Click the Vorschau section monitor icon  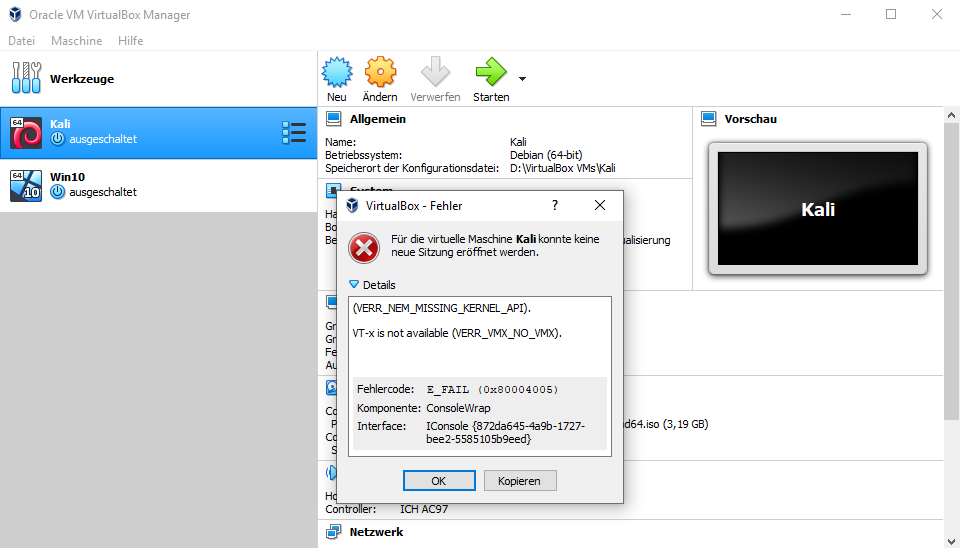pos(708,119)
